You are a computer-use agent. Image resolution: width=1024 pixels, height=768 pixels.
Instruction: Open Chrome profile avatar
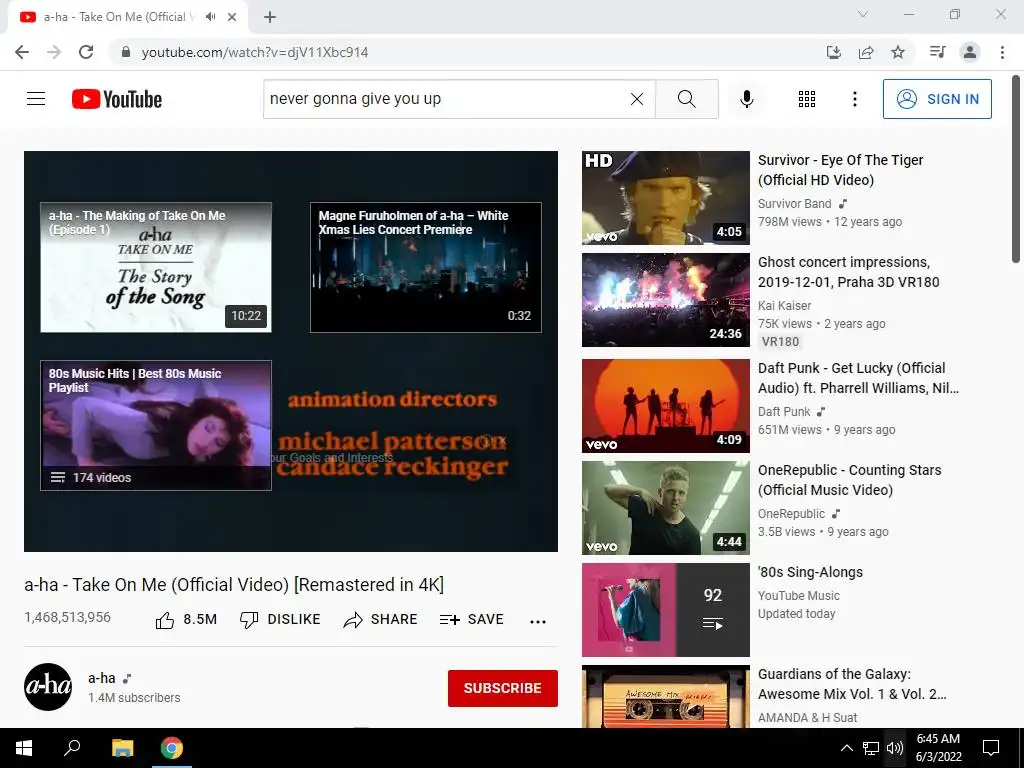click(970, 52)
